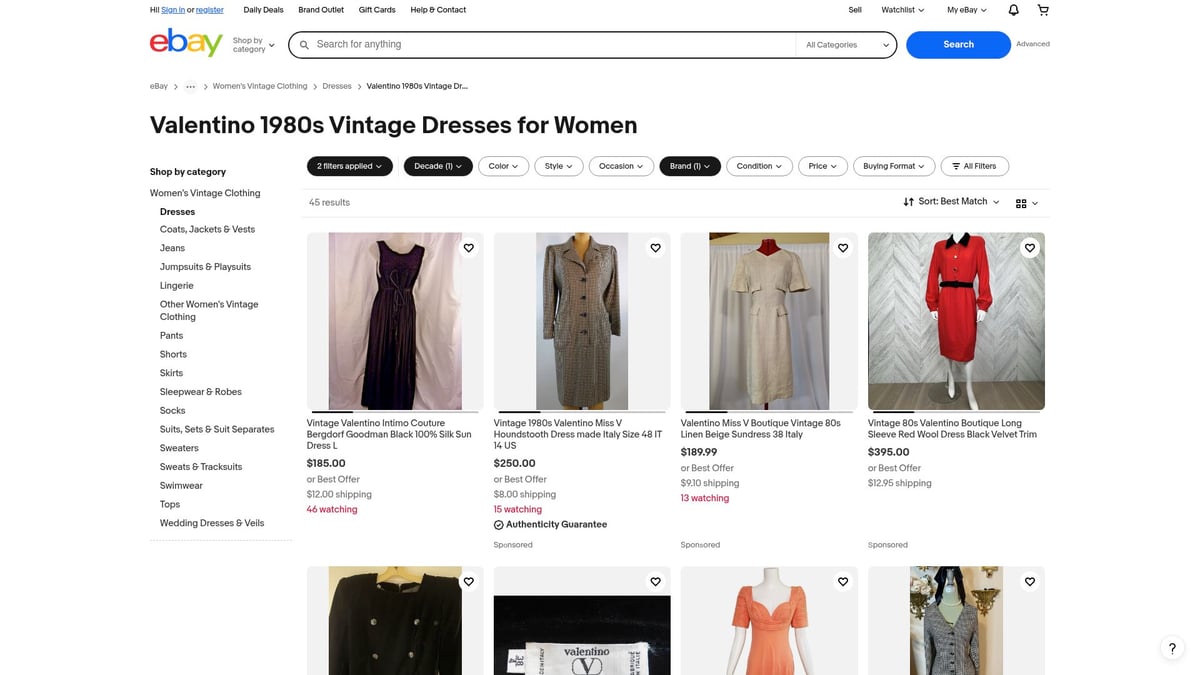This screenshot has height=675, width=1200.
Task: Watch the Valentino Intimo Couture silk dress
Action: [468, 248]
